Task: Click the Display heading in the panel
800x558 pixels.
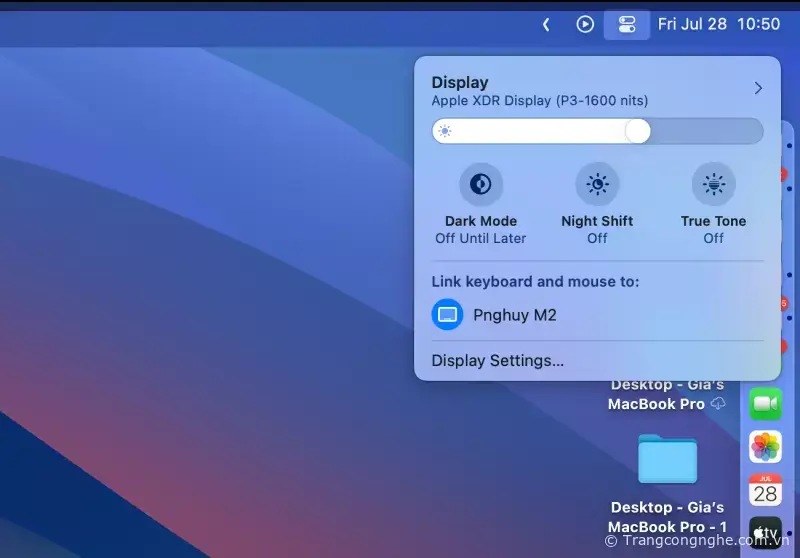Action: (460, 83)
